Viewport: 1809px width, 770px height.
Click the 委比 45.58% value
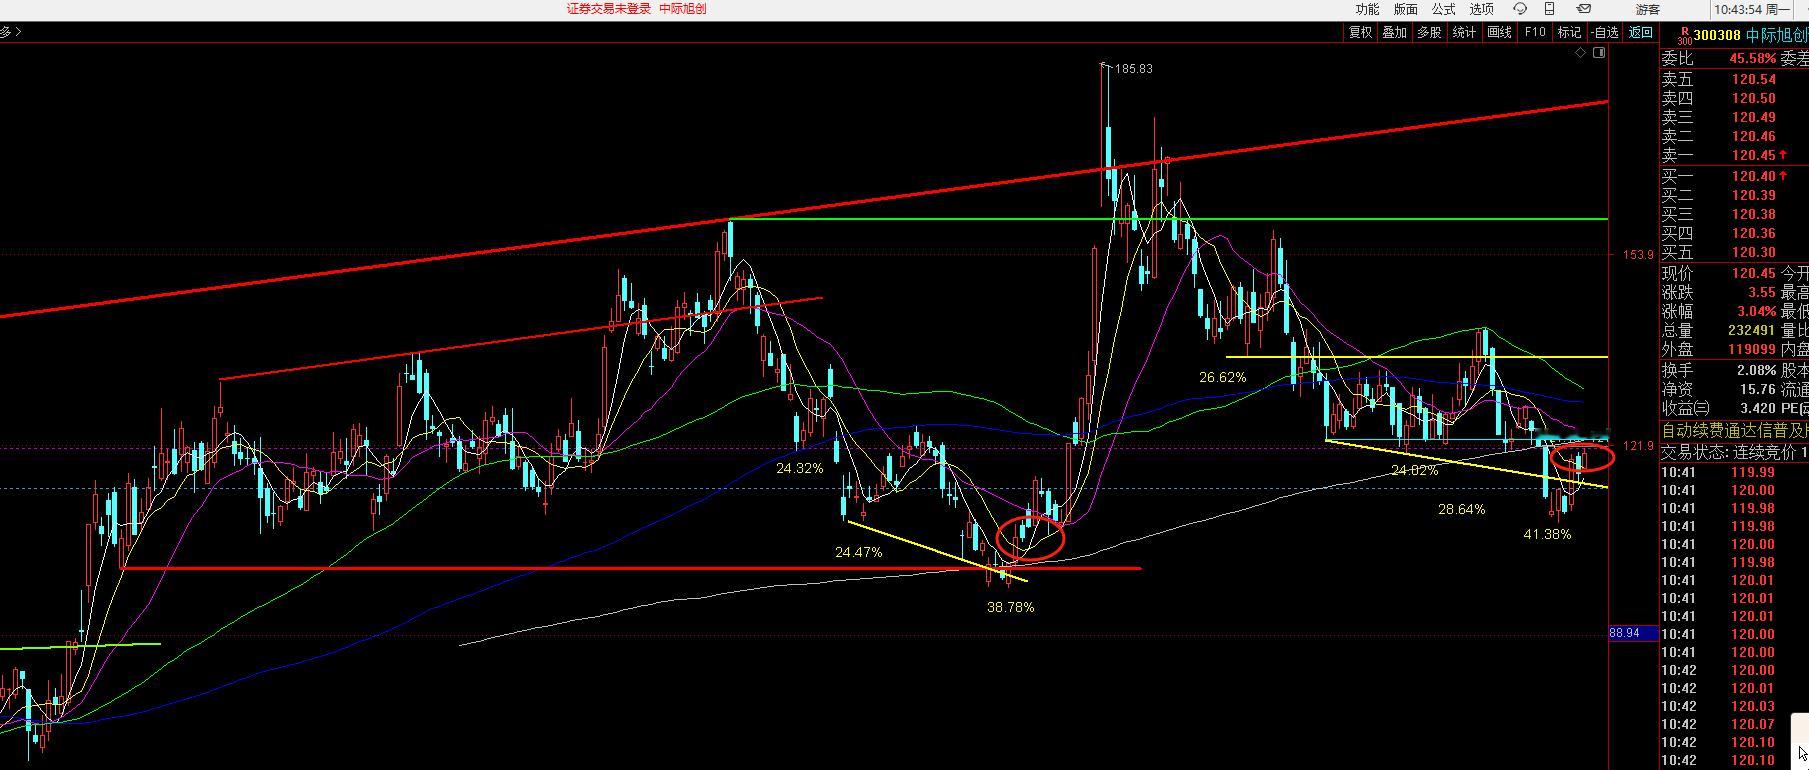[1754, 59]
